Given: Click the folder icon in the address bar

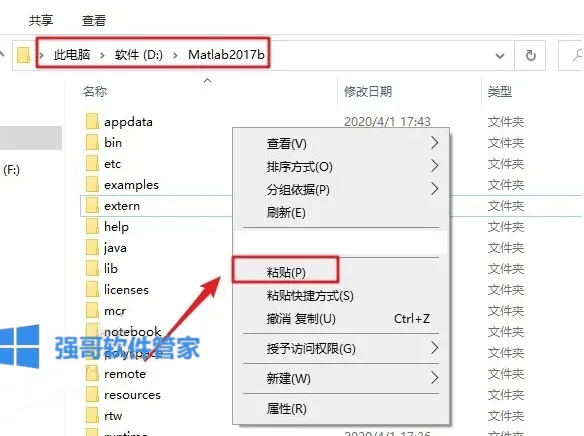Looking at the screenshot, I should coord(23,55).
